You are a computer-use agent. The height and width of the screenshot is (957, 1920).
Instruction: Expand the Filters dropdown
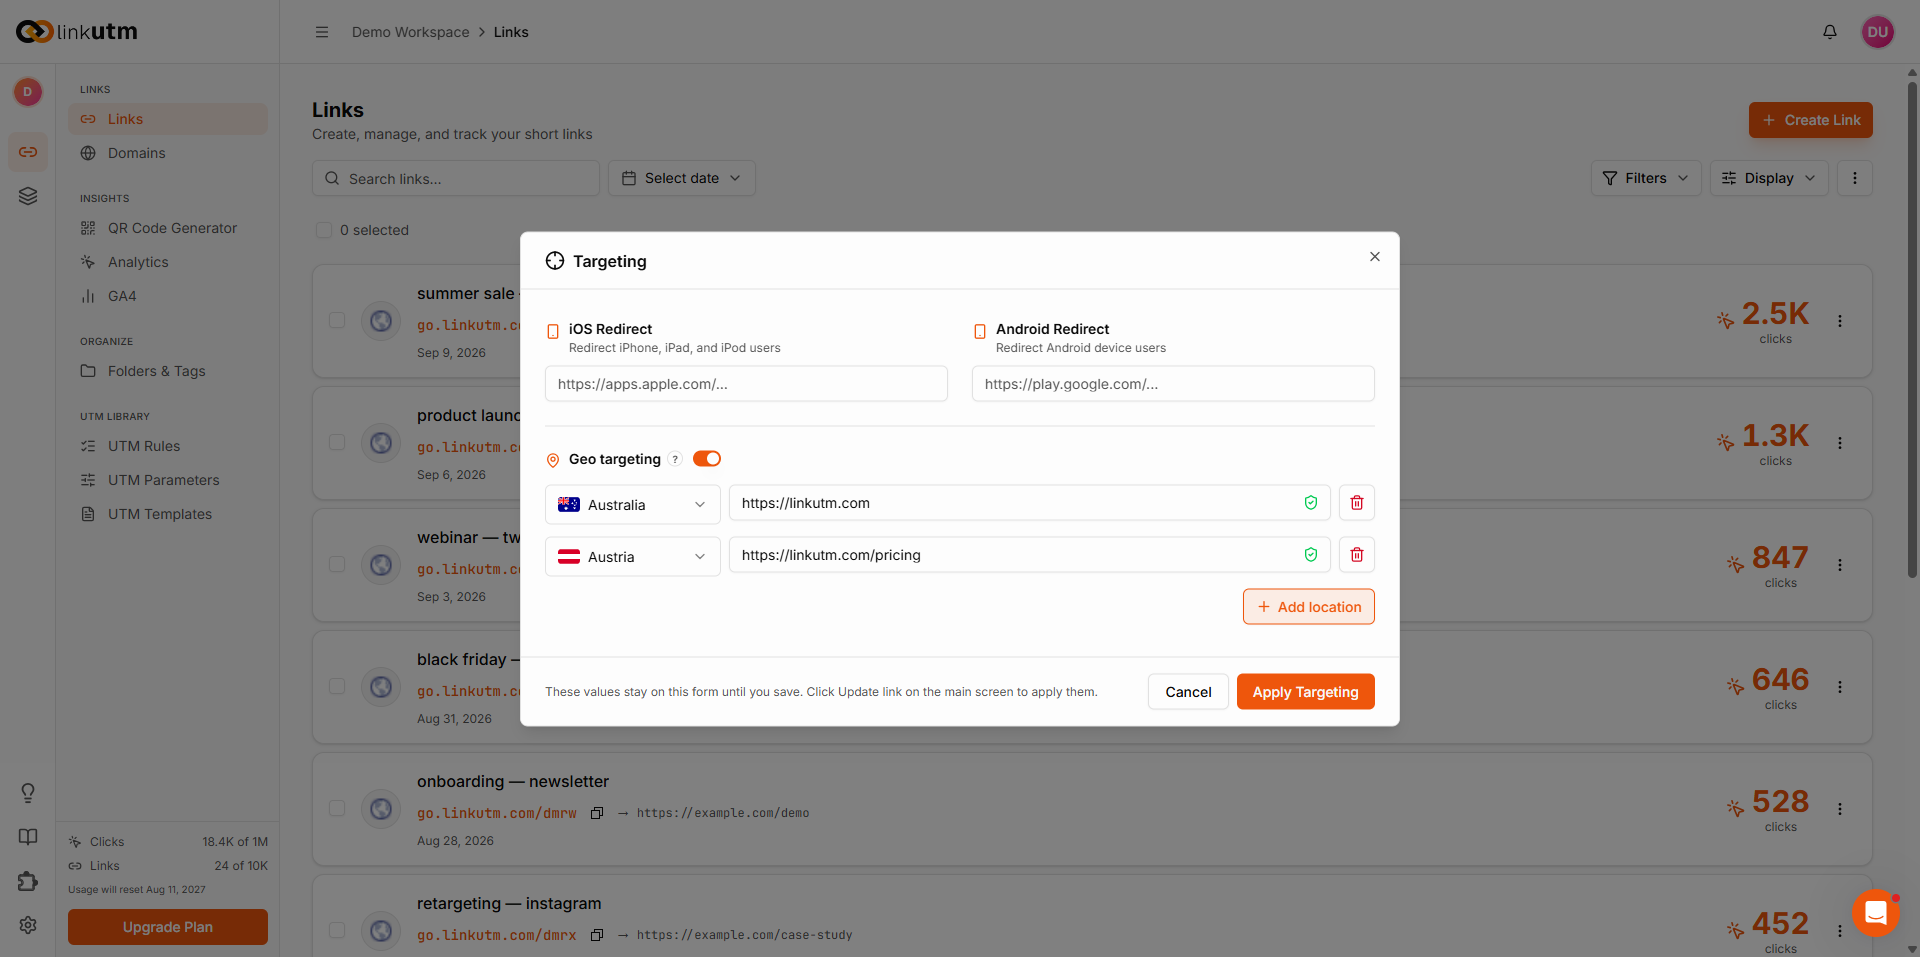point(1645,178)
